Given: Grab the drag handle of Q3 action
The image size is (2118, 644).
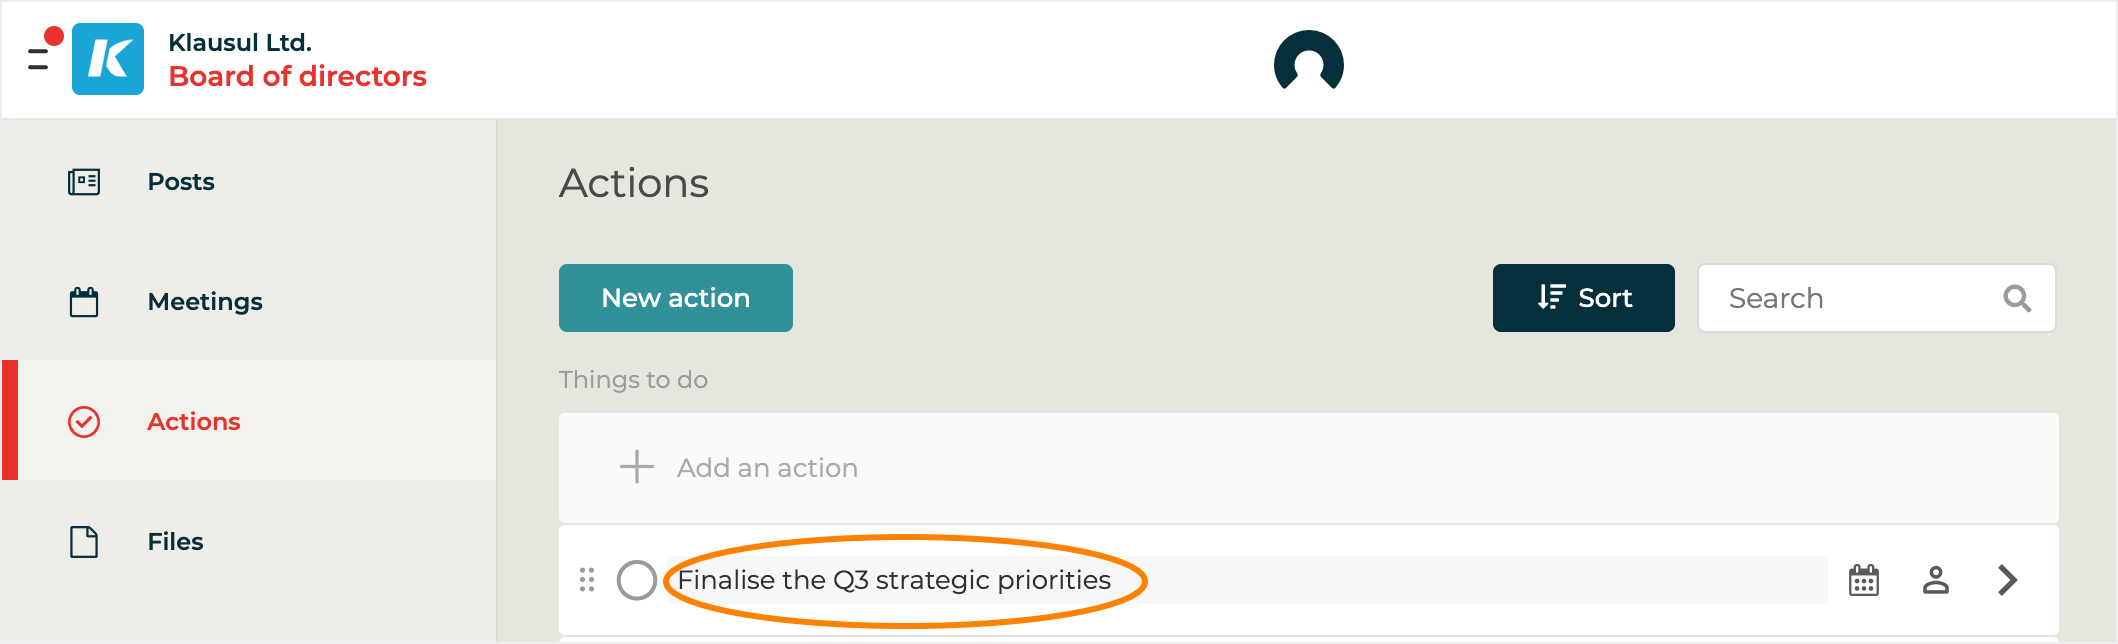Looking at the screenshot, I should (x=587, y=580).
